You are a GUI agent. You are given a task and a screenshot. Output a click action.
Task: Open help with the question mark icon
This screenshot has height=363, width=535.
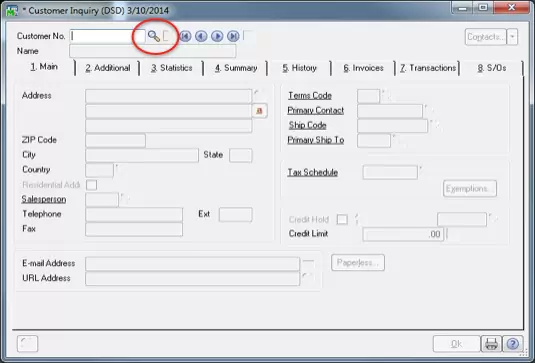[512, 344]
